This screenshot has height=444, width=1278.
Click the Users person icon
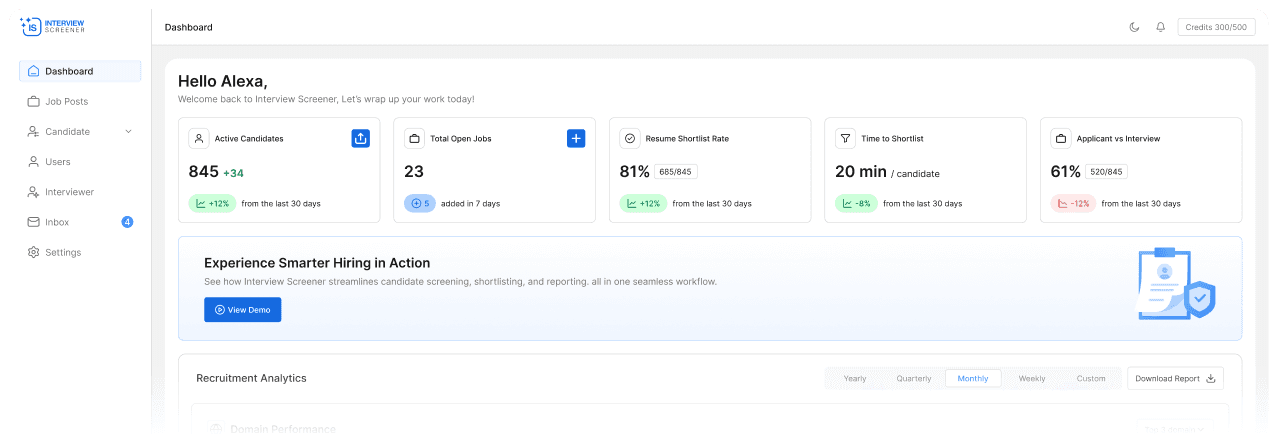(33, 161)
